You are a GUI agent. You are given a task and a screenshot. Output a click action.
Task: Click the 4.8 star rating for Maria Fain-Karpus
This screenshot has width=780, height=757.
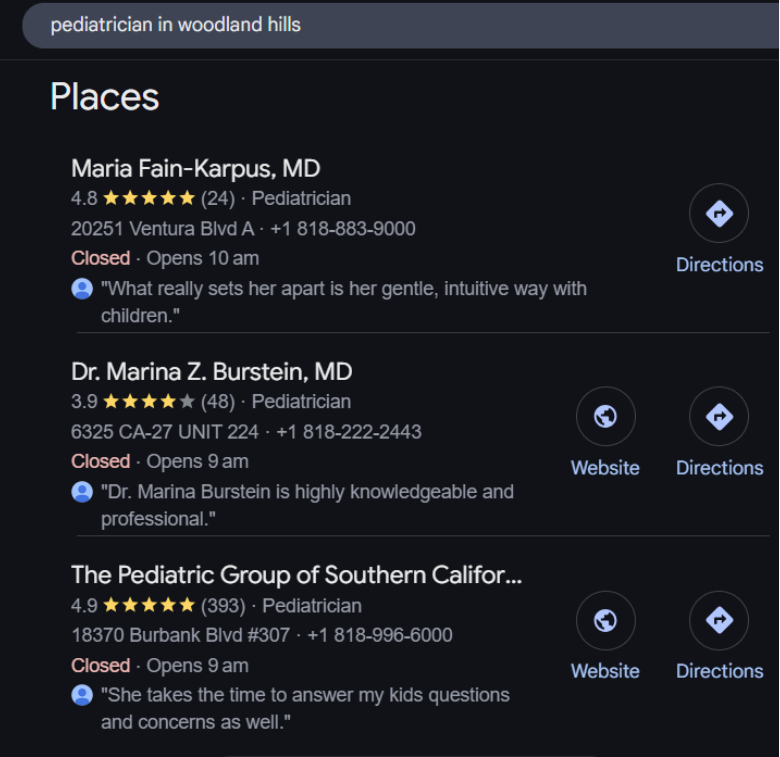tap(133, 198)
